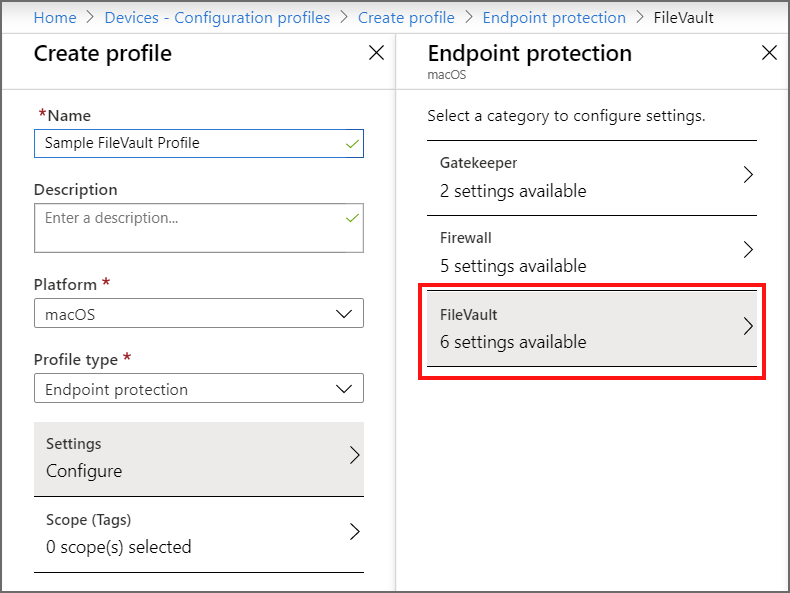This screenshot has width=790, height=593.
Task: Open Devices - Configuration profiles breadcrumb
Action: tap(217, 18)
